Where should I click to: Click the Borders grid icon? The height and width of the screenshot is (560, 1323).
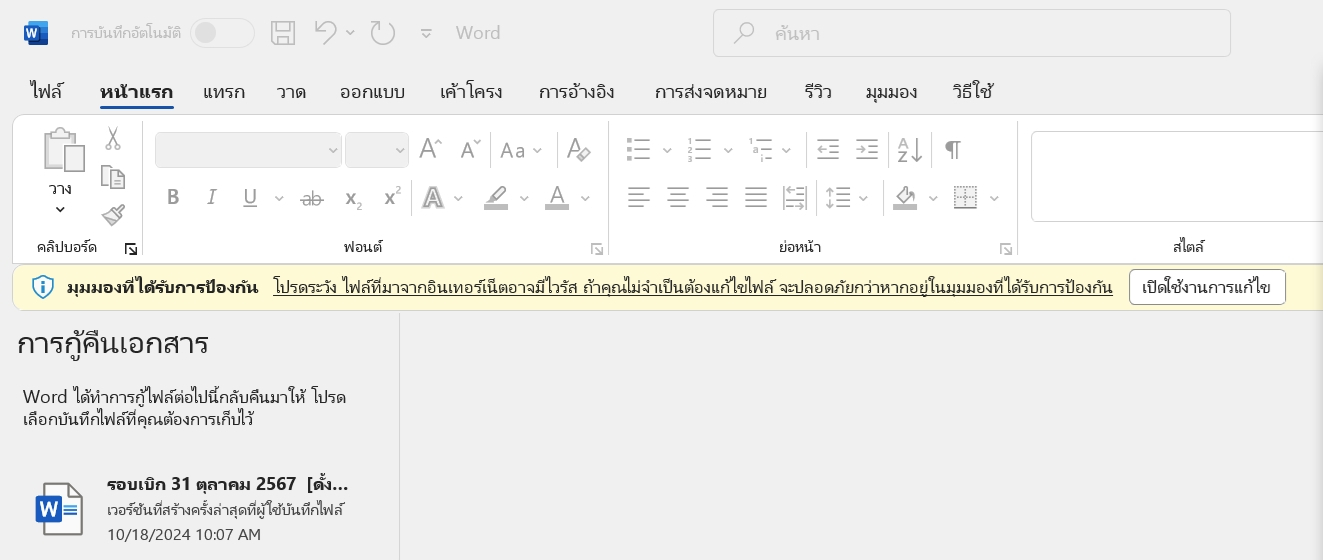coord(965,198)
